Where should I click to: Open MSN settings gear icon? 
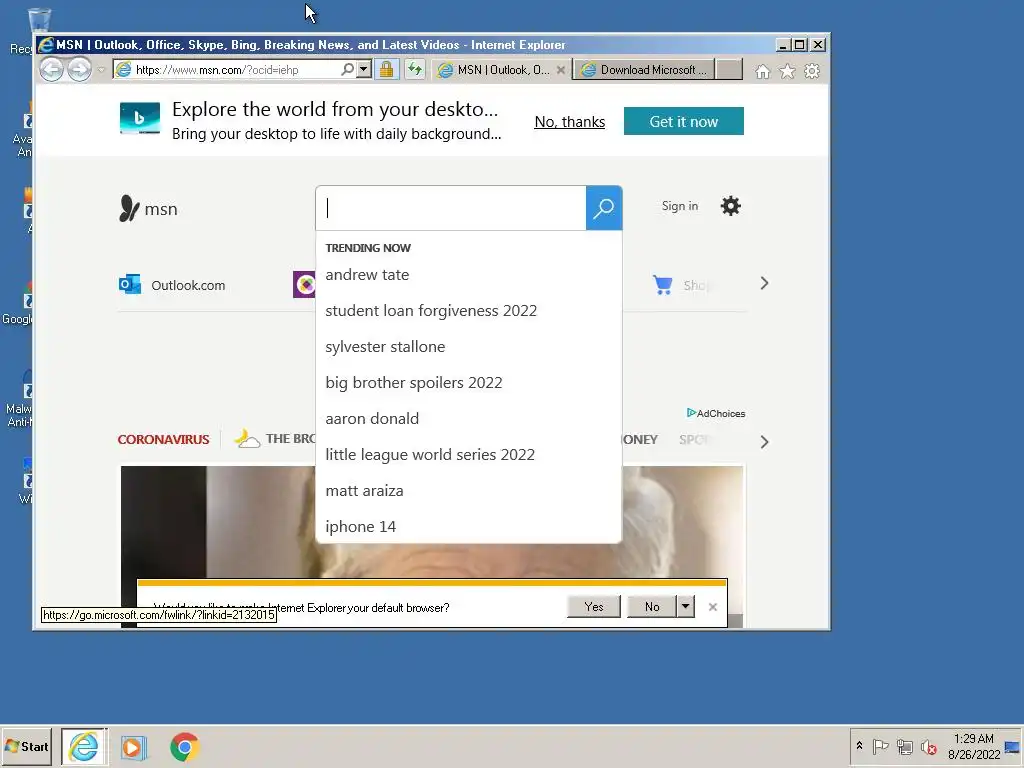731,206
